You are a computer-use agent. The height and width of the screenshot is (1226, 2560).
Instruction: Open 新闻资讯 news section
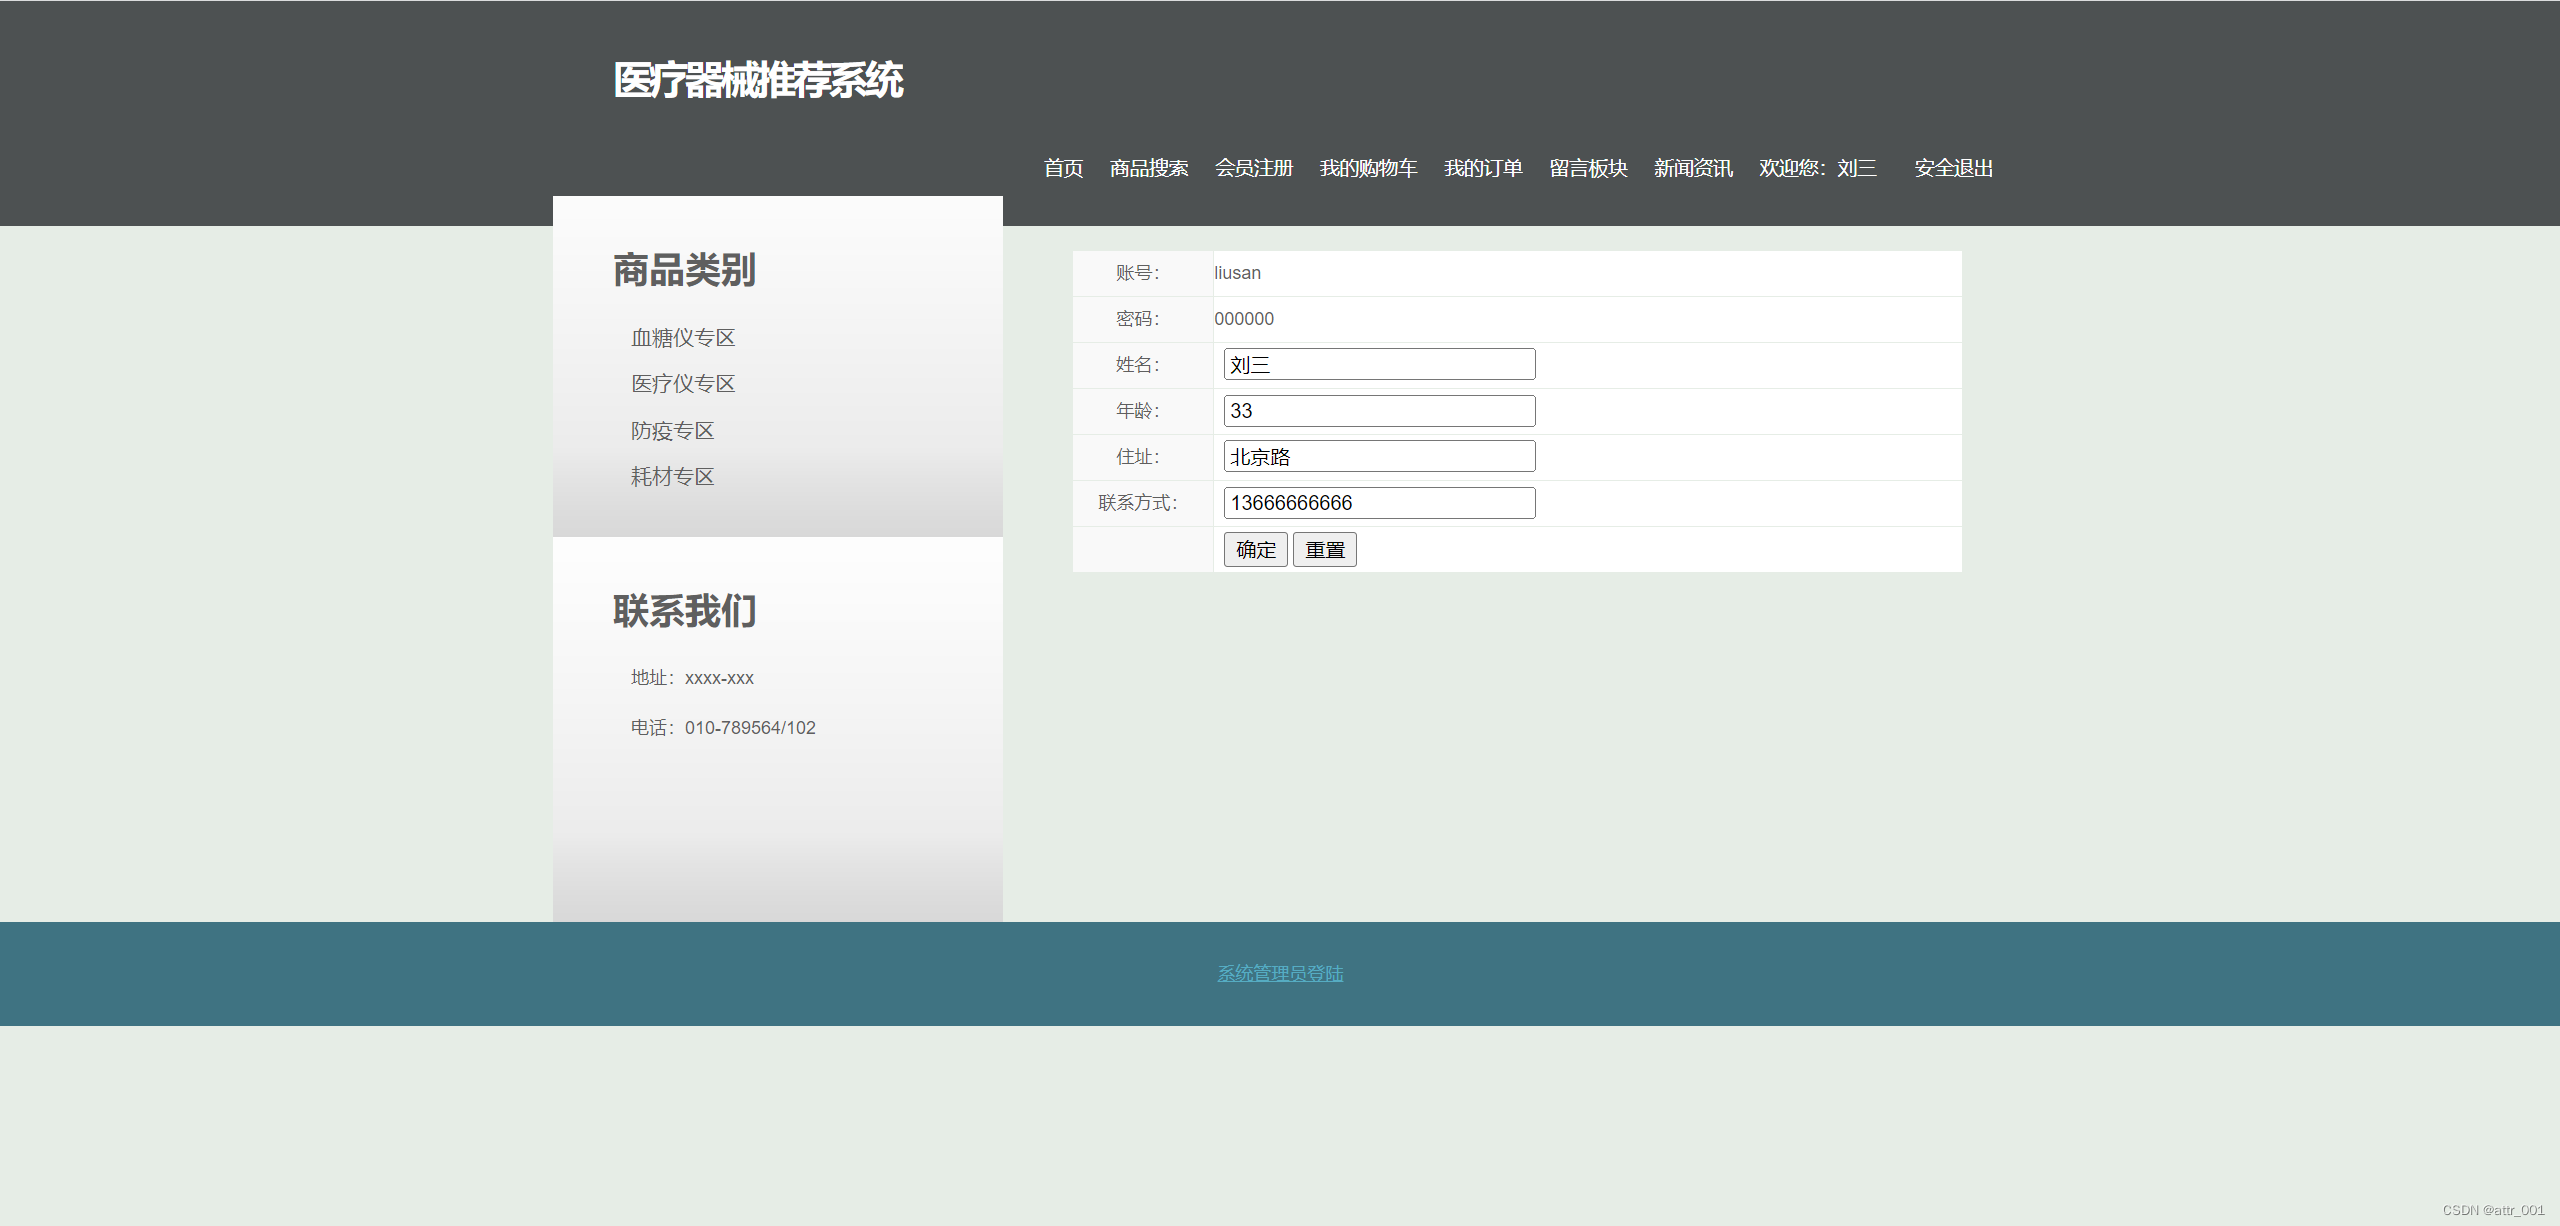coord(1693,168)
